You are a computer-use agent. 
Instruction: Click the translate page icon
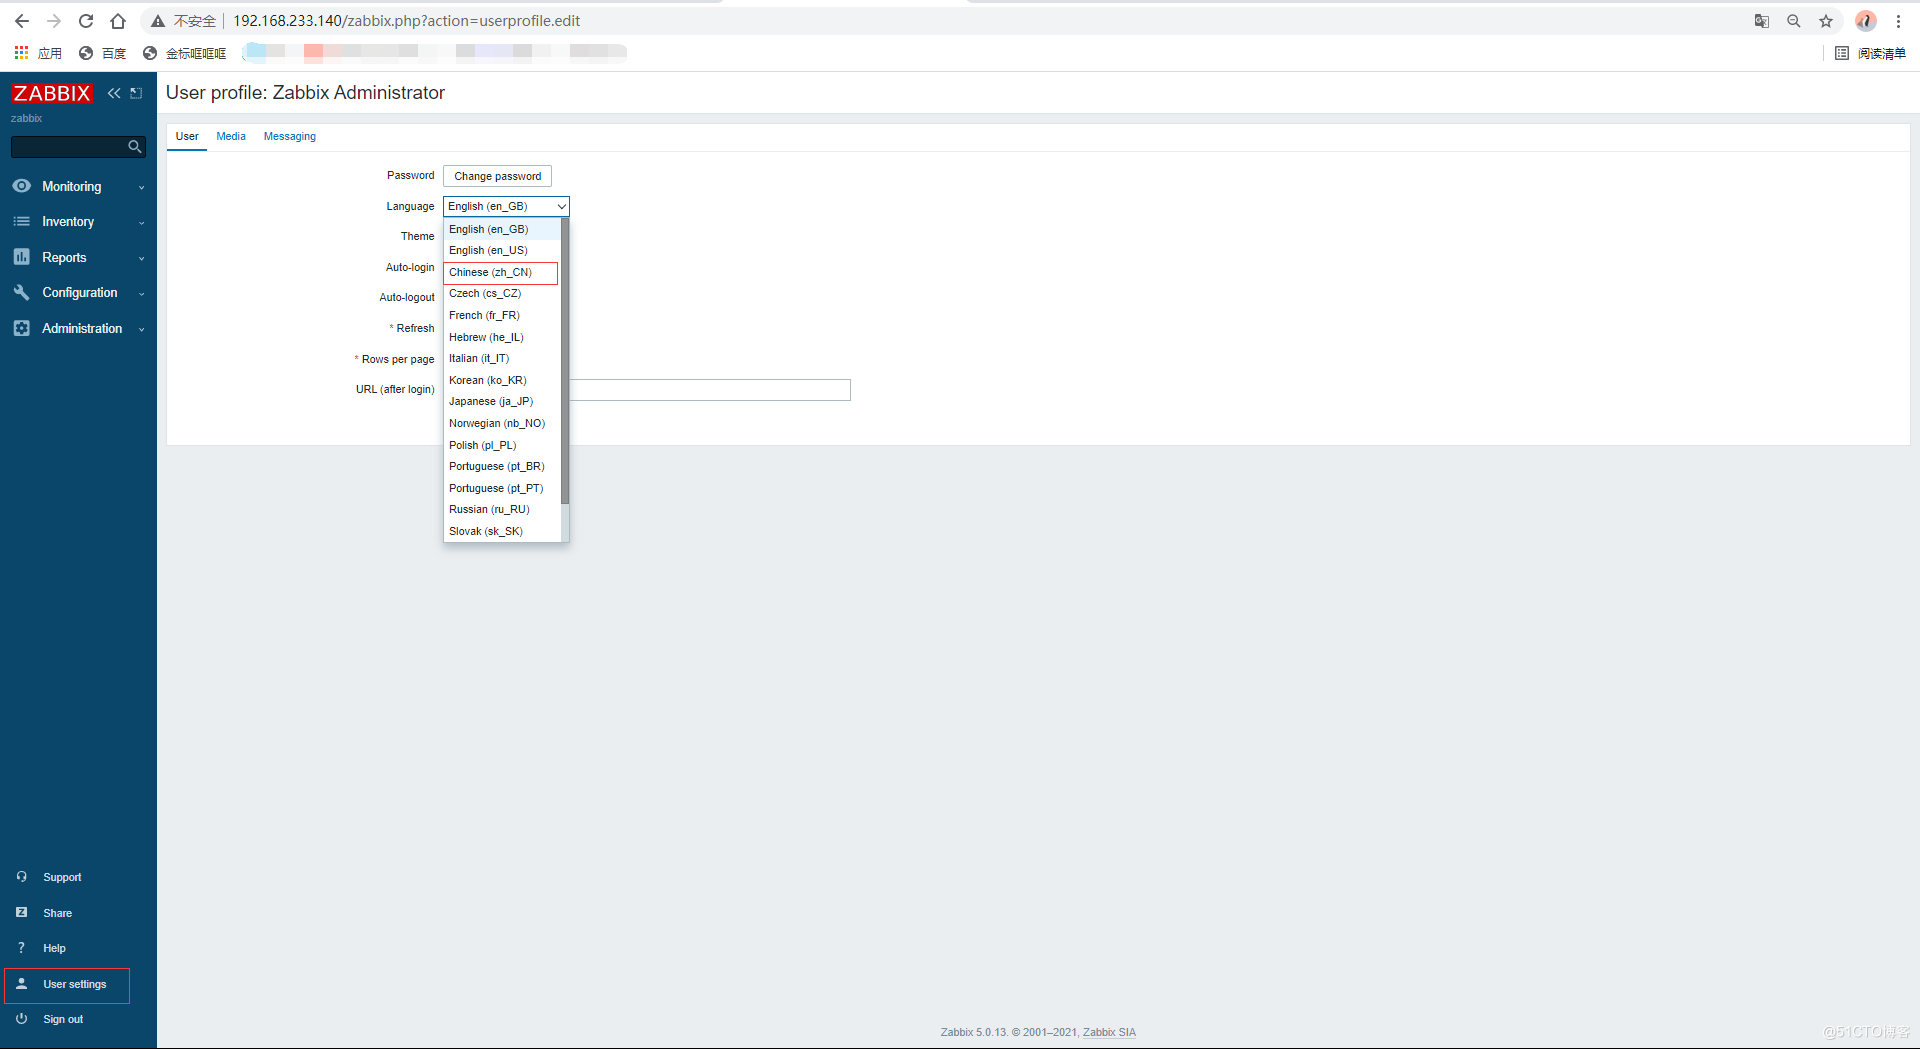[x=1762, y=21]
